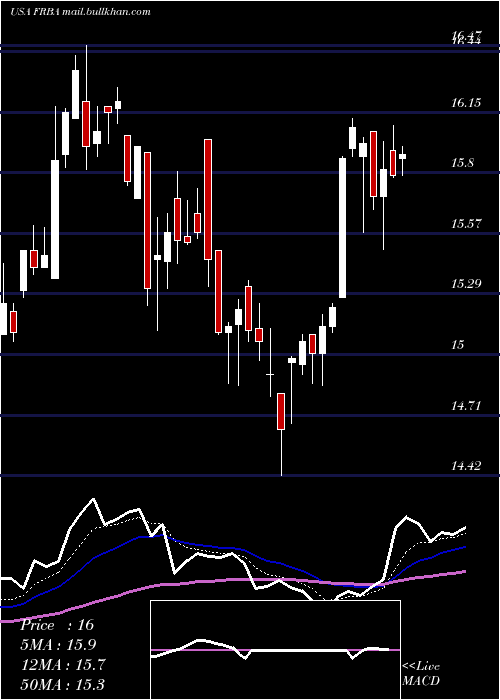This screenshot has height=700, width=500.
Task: Click the USA FRBA mail.bullkhan.com header text
Action: (80, 12)
